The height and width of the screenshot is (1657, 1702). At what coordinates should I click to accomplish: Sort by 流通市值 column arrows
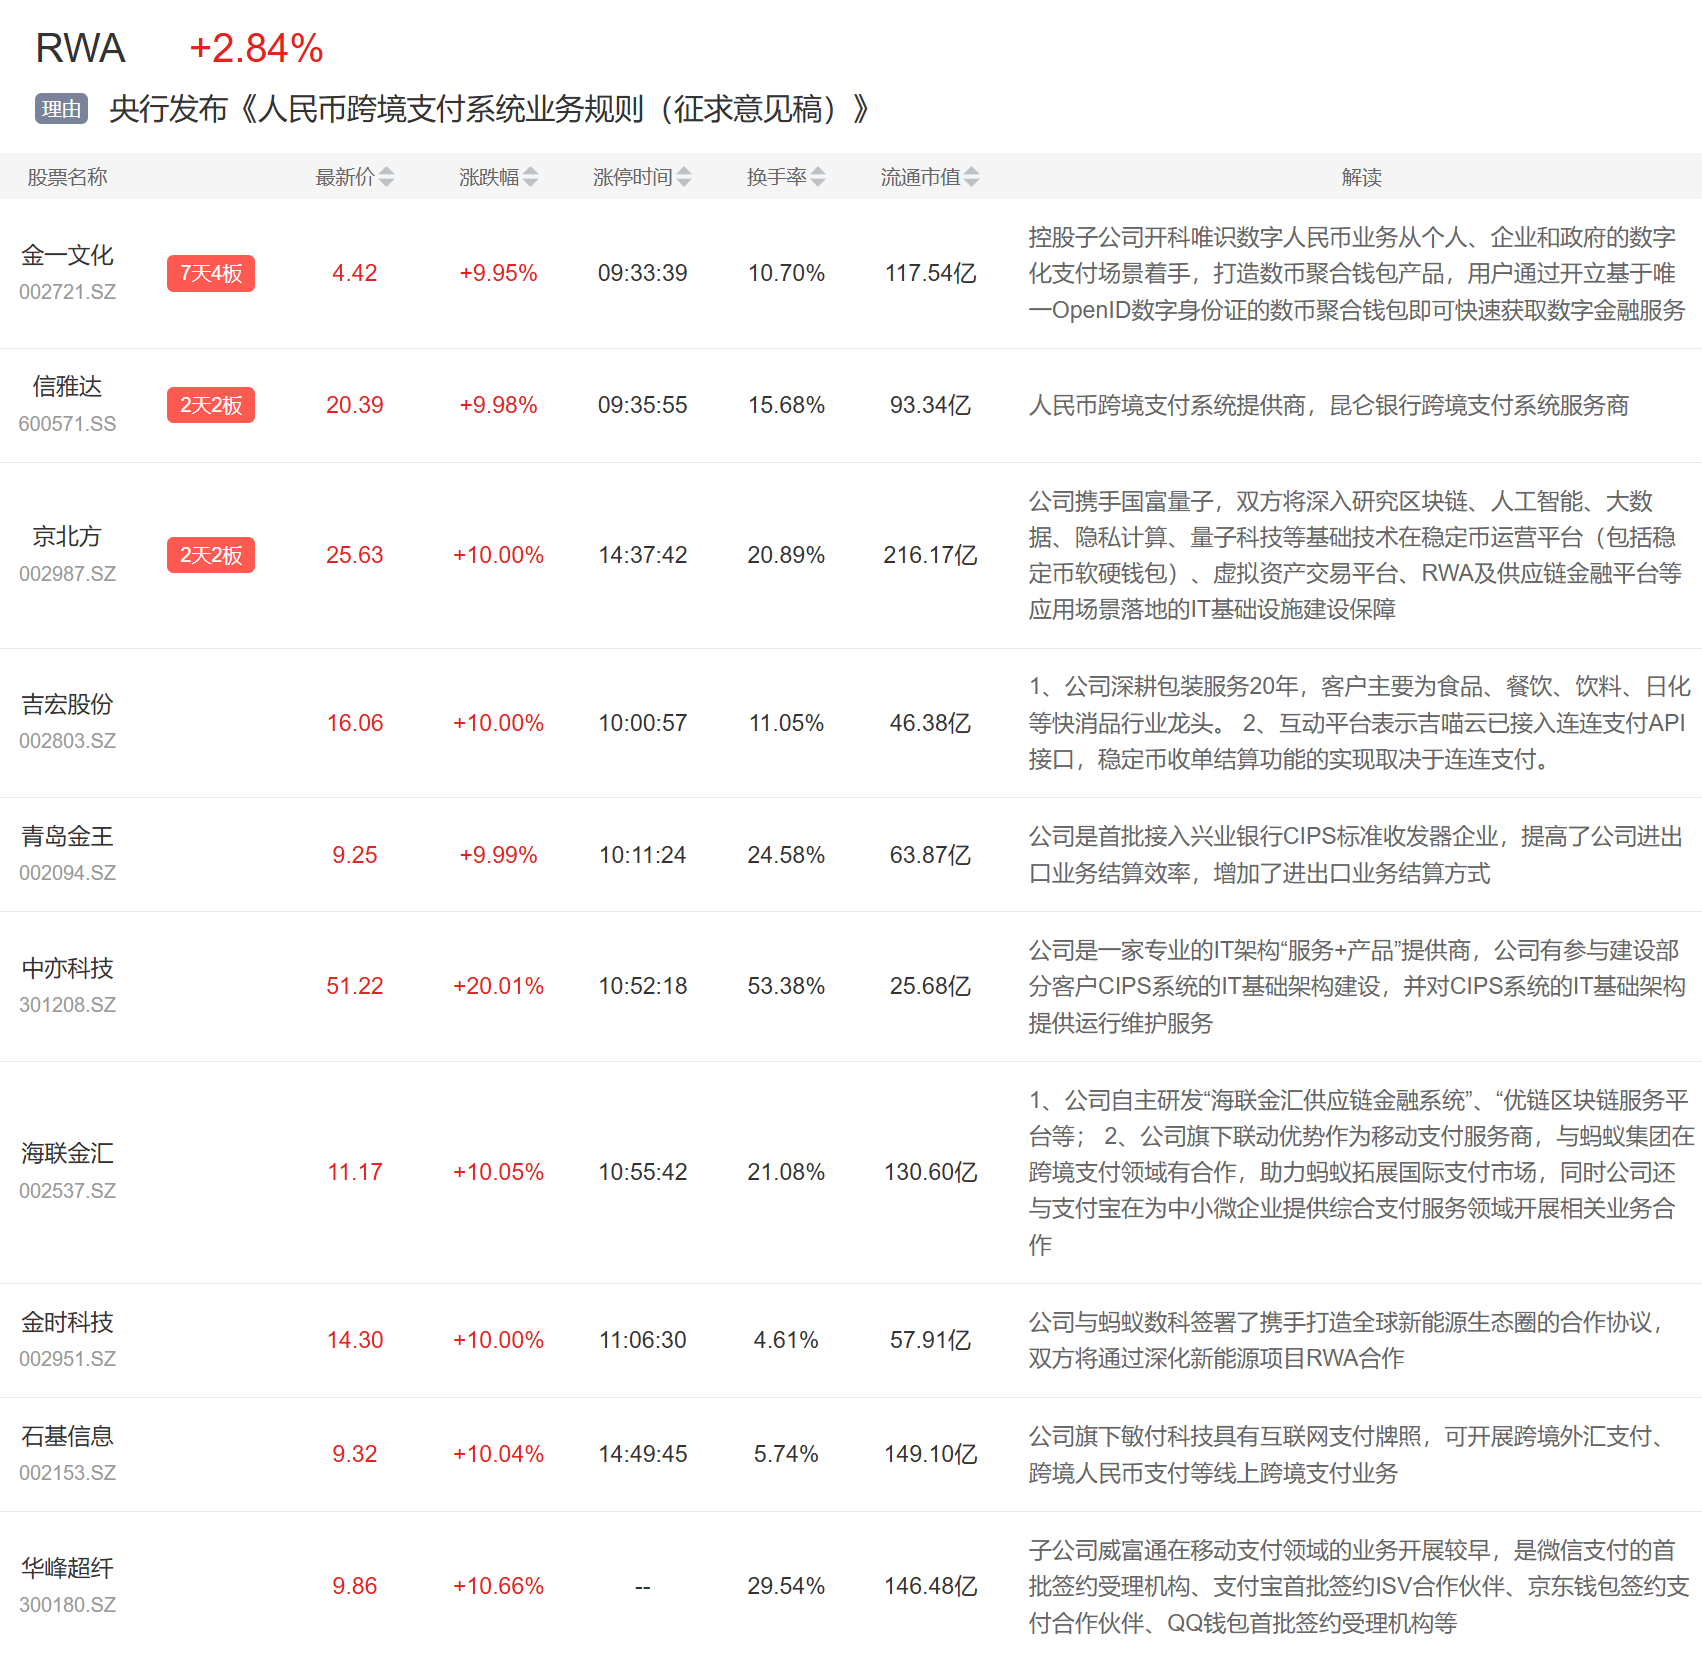971,177
